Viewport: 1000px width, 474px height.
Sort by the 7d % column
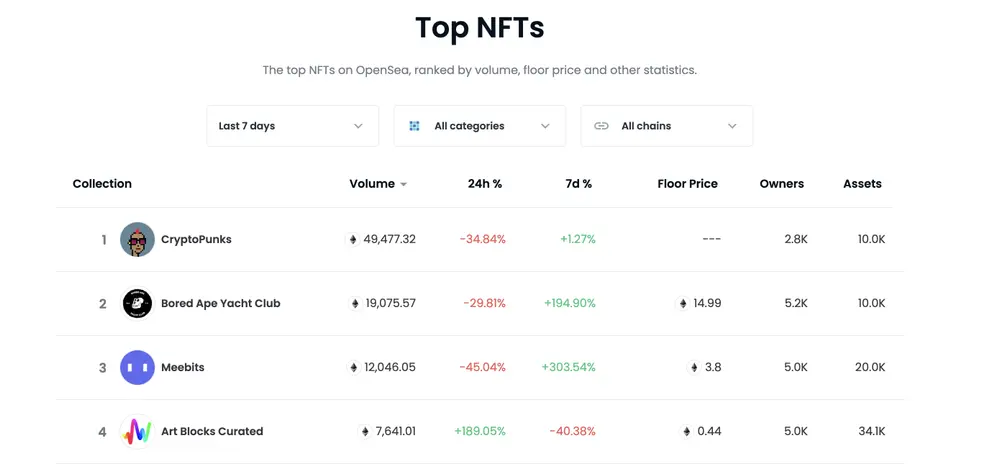pyautogui.click(x=578, y=184)
